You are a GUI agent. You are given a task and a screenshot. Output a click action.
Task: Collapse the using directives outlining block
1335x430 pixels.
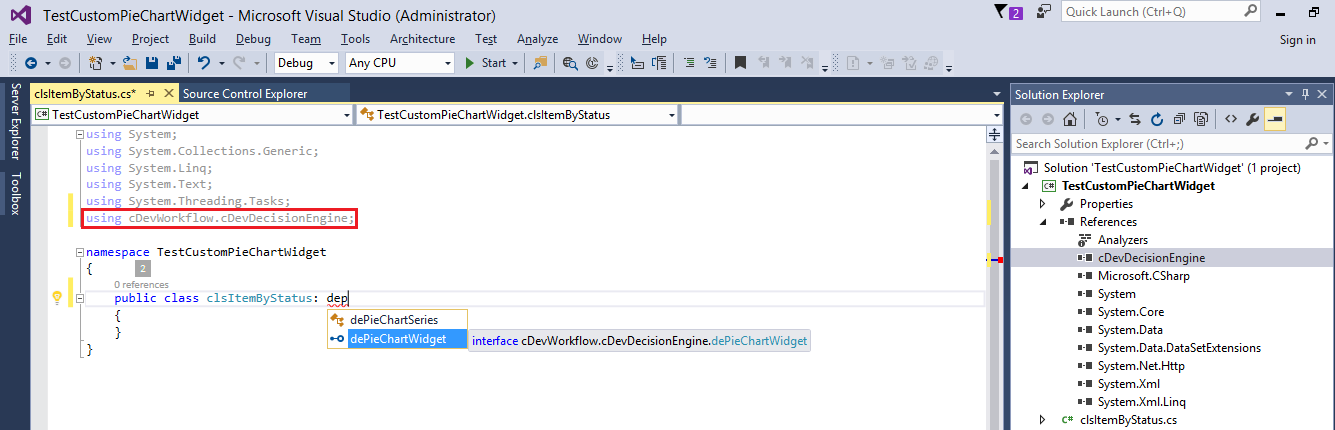pos(81,135)
